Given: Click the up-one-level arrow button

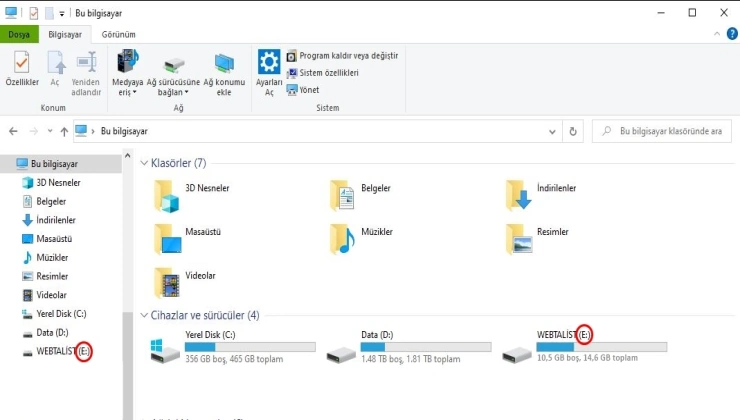Looking at the screenshot, I should coord(64,131).
